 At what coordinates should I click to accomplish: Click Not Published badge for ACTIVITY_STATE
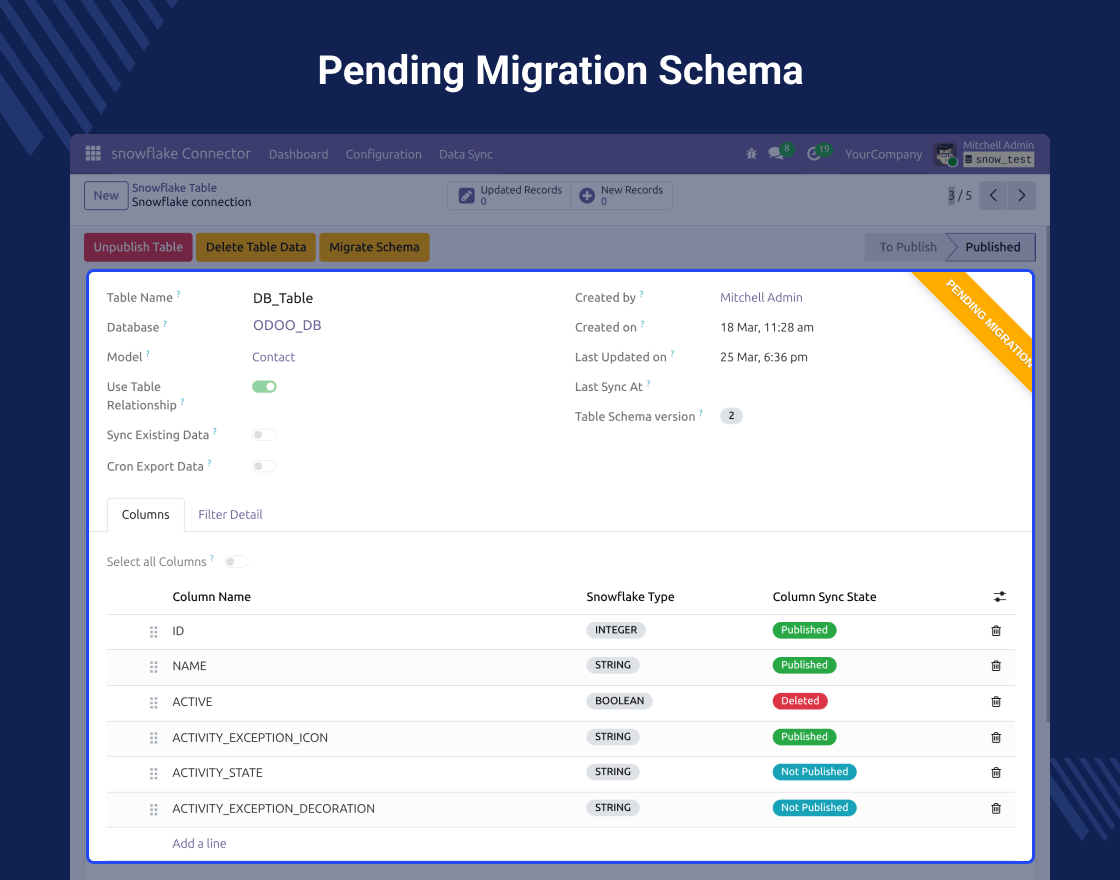coord(814,772)
